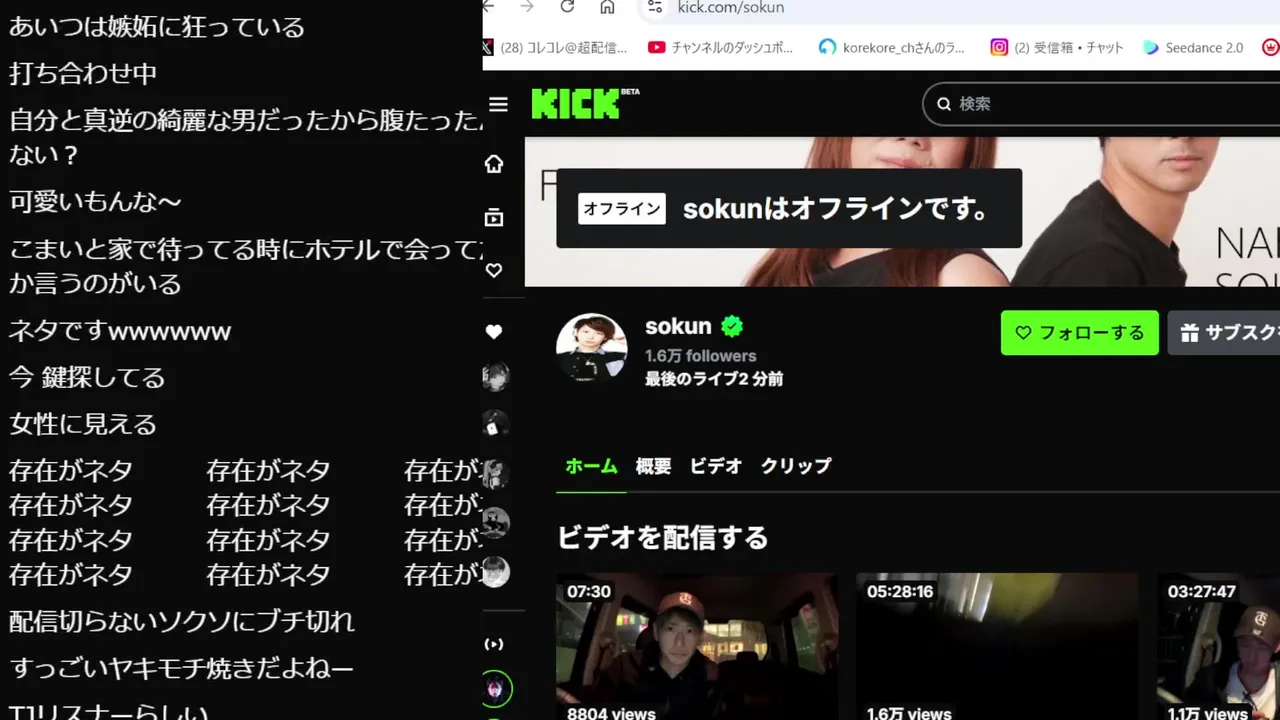
Task: Click the 1.6万 followers count
Action: [x=700, y=356]
